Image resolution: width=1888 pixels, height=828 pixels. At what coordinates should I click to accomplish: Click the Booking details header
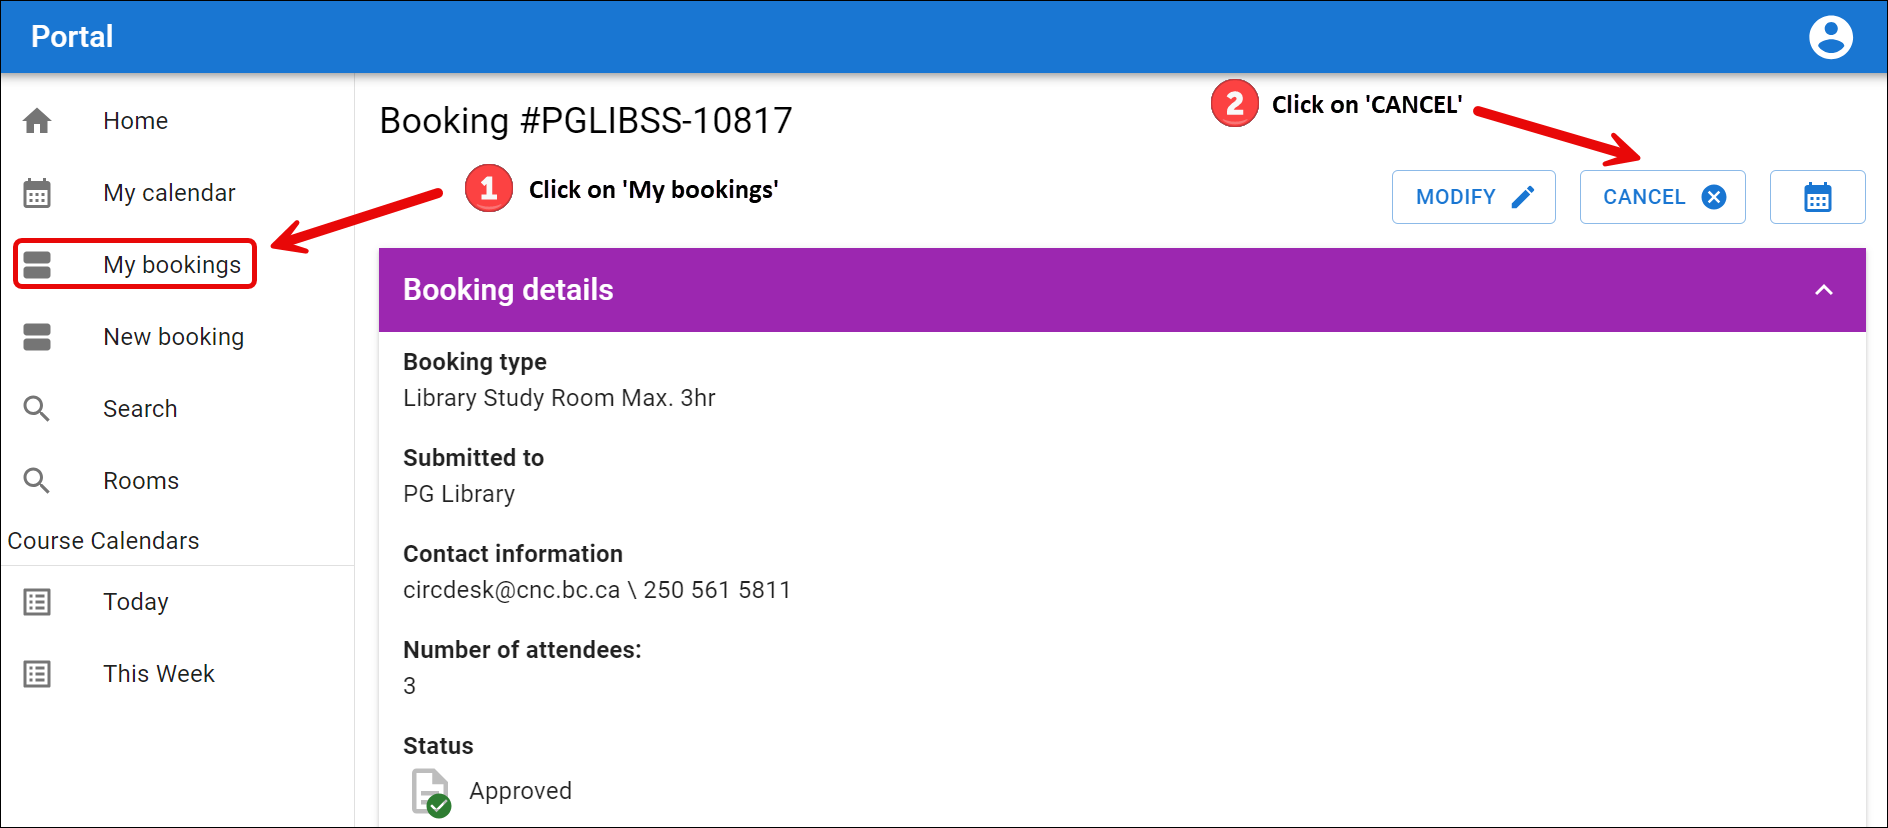coord(1122,290)
